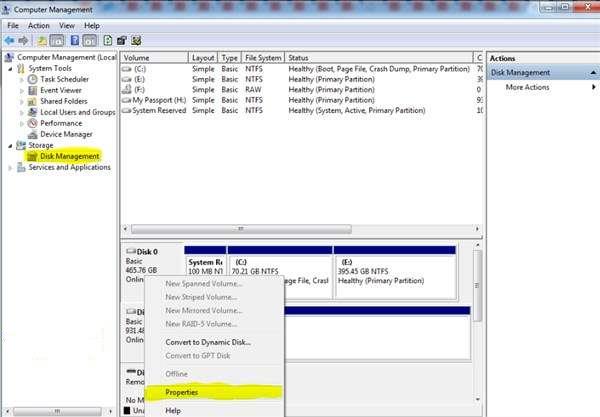Click the Performance monitor icon

[33, 123]
